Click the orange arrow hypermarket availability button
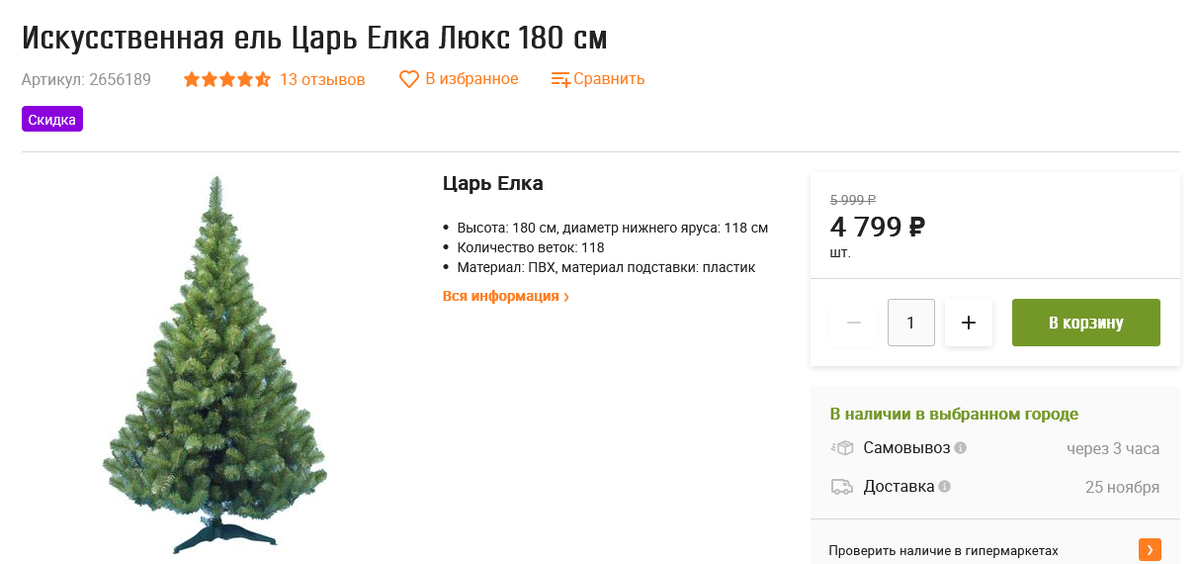Screen dimensions: 1200x564 [1150, 550]
